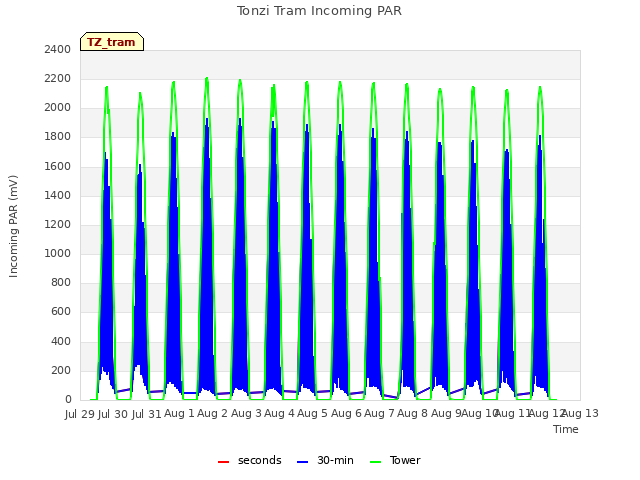Click the Aug 8 x-axis date label
The width and height of the screenshot is (640, 480).
pos(413,413)
